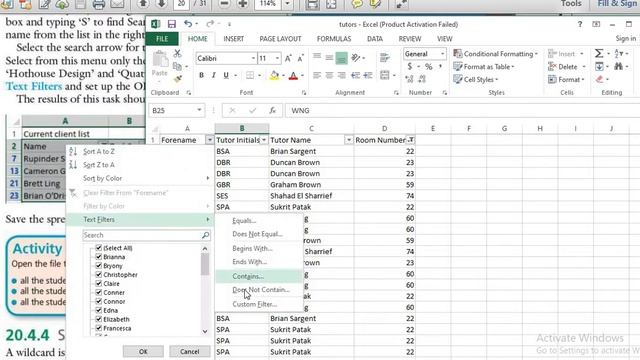Click Decrease Font Size icon
Screen dimensions: 640x360
[x=300, y=58]
